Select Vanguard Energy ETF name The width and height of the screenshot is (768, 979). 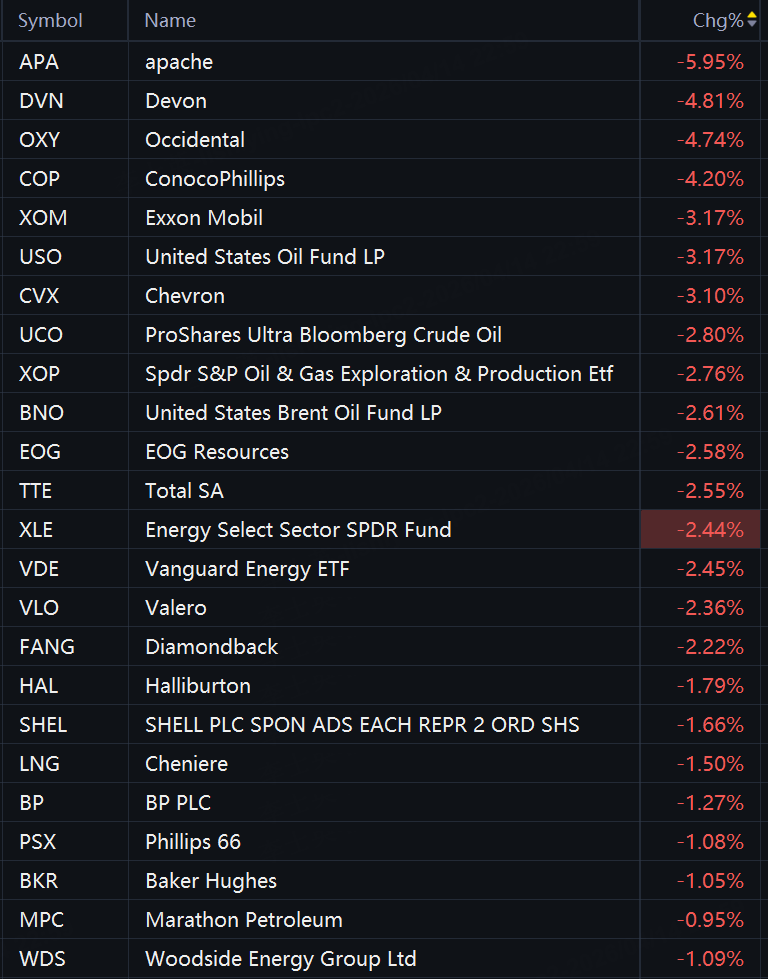247,569
